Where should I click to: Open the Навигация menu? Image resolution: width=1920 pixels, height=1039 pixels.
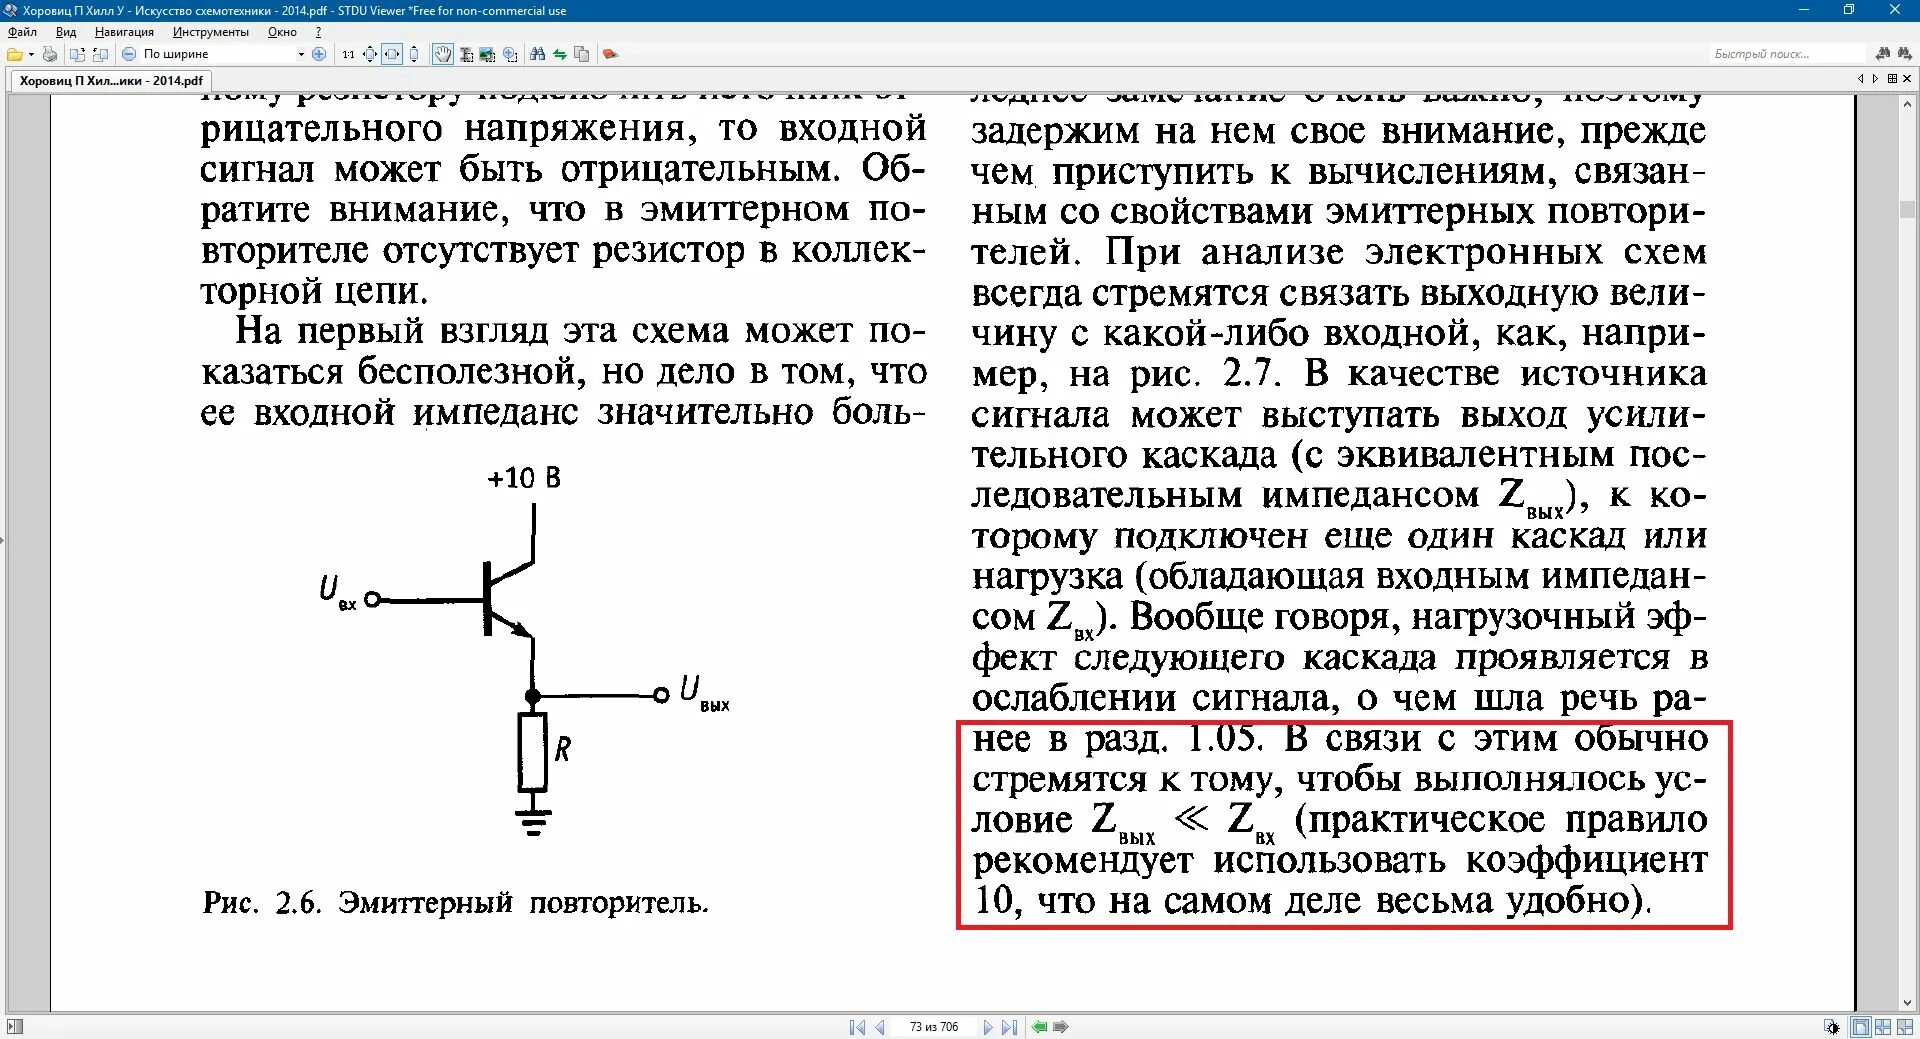click(x=124, y=32)
